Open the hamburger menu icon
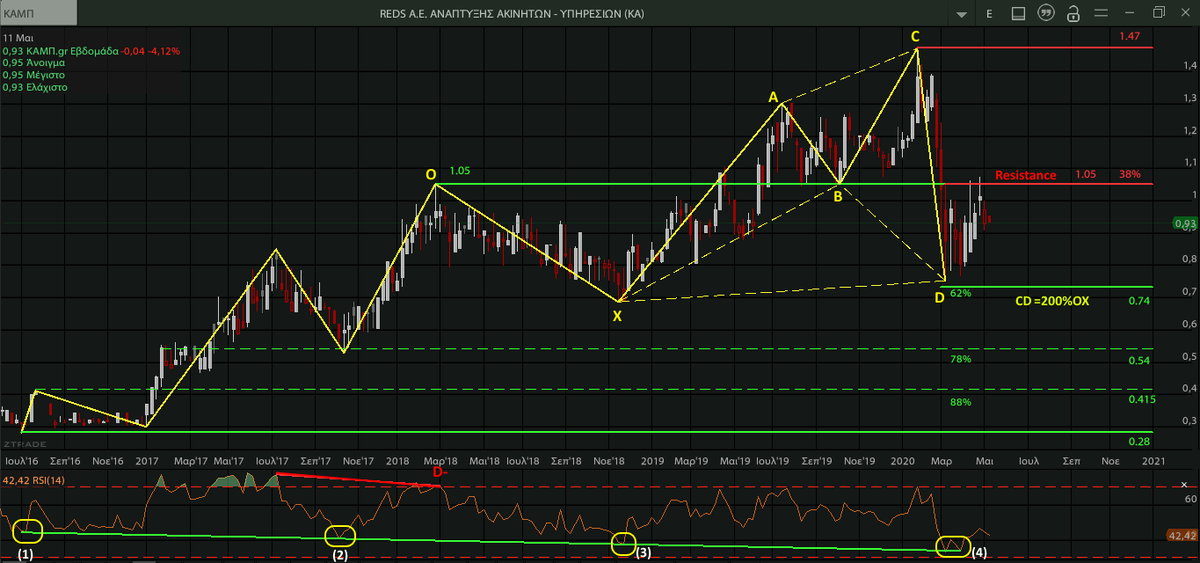1200x563 pixels. click(1101, 14)
